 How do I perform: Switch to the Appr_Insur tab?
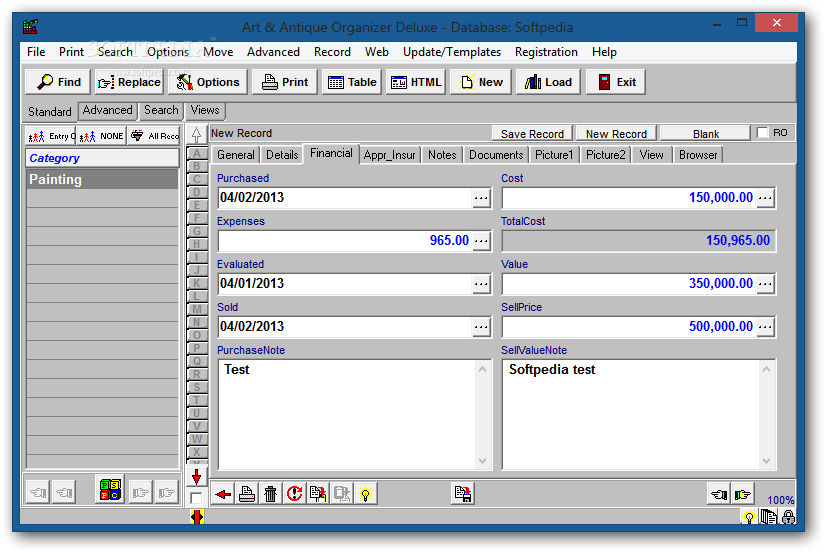[x=389, y=155]
